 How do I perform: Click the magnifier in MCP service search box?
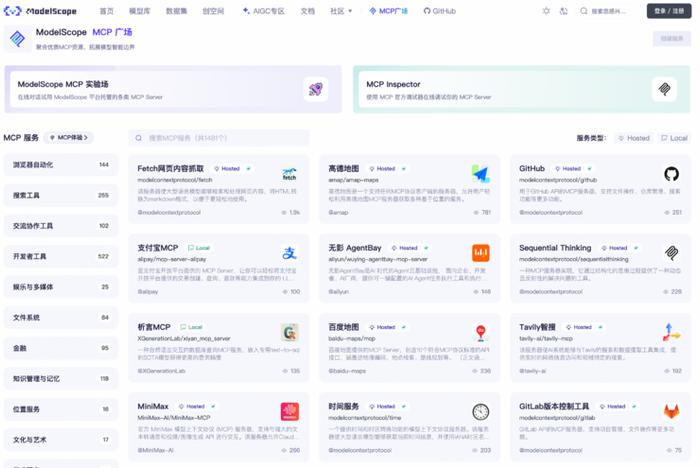click(x=139, y=138)
